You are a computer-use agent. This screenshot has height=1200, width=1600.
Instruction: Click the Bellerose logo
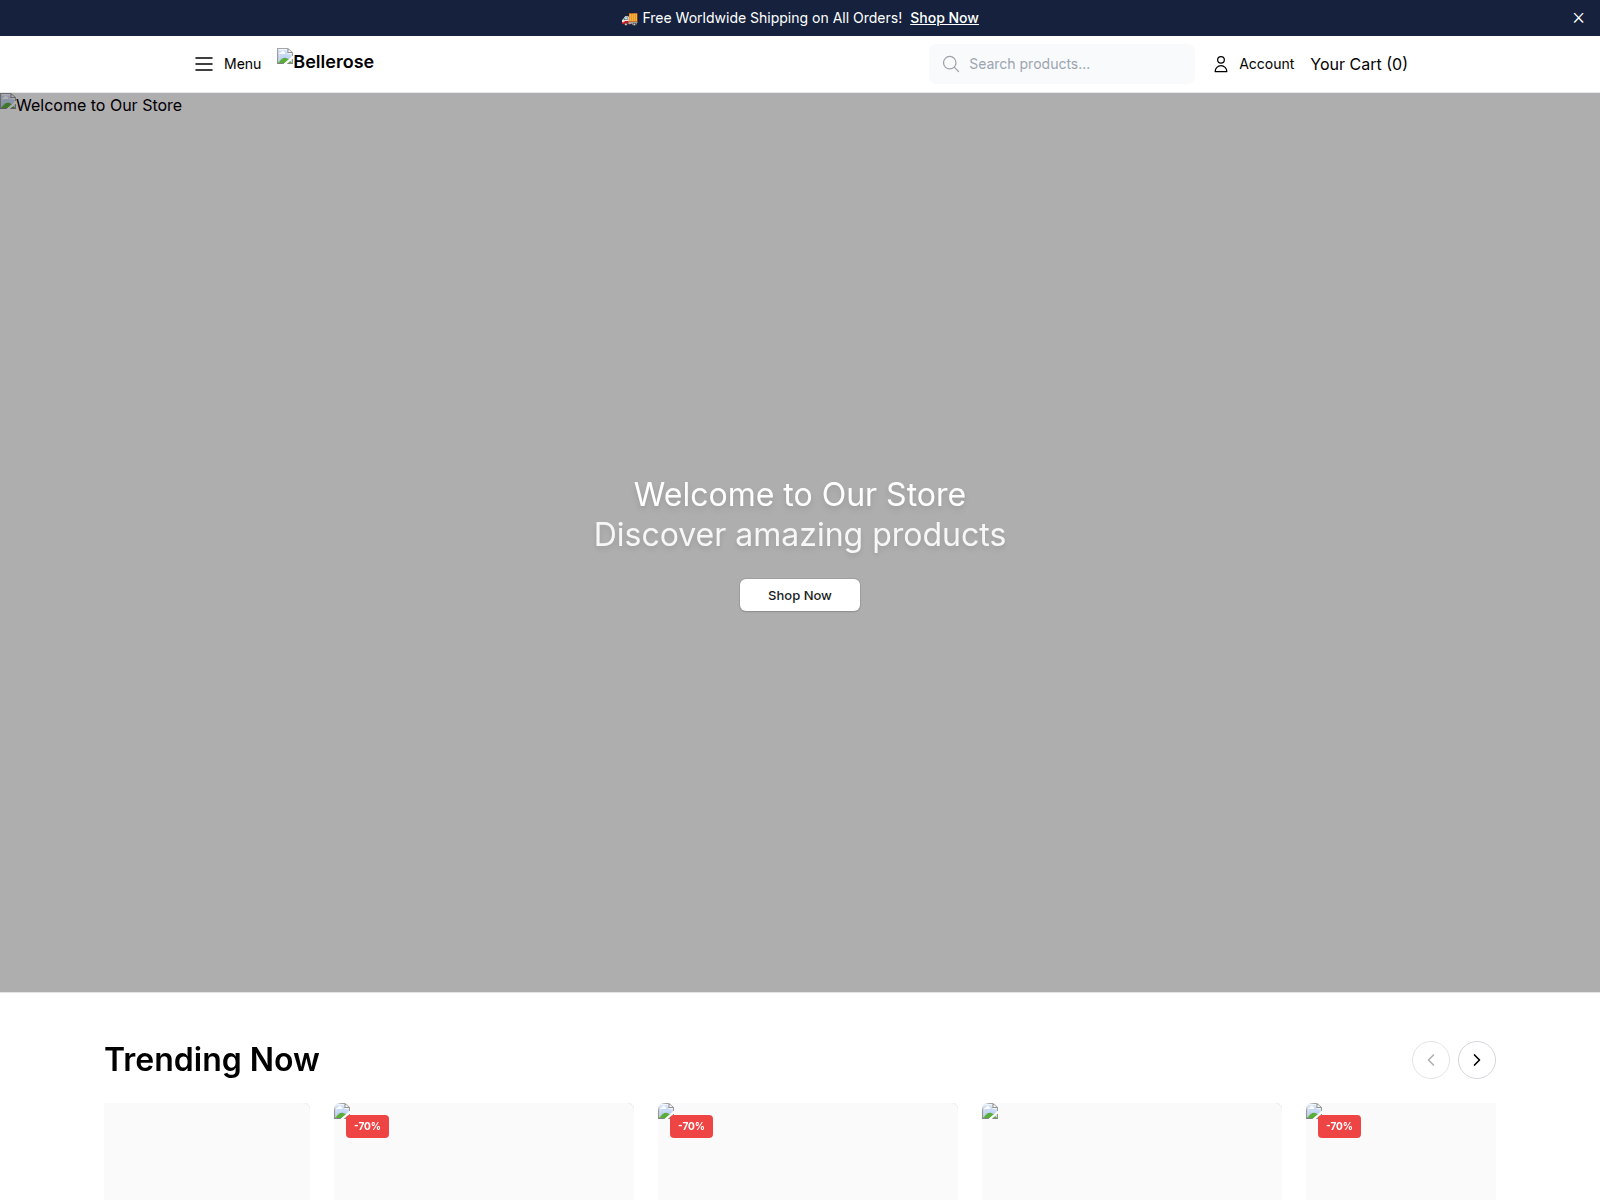click(326, 61)
